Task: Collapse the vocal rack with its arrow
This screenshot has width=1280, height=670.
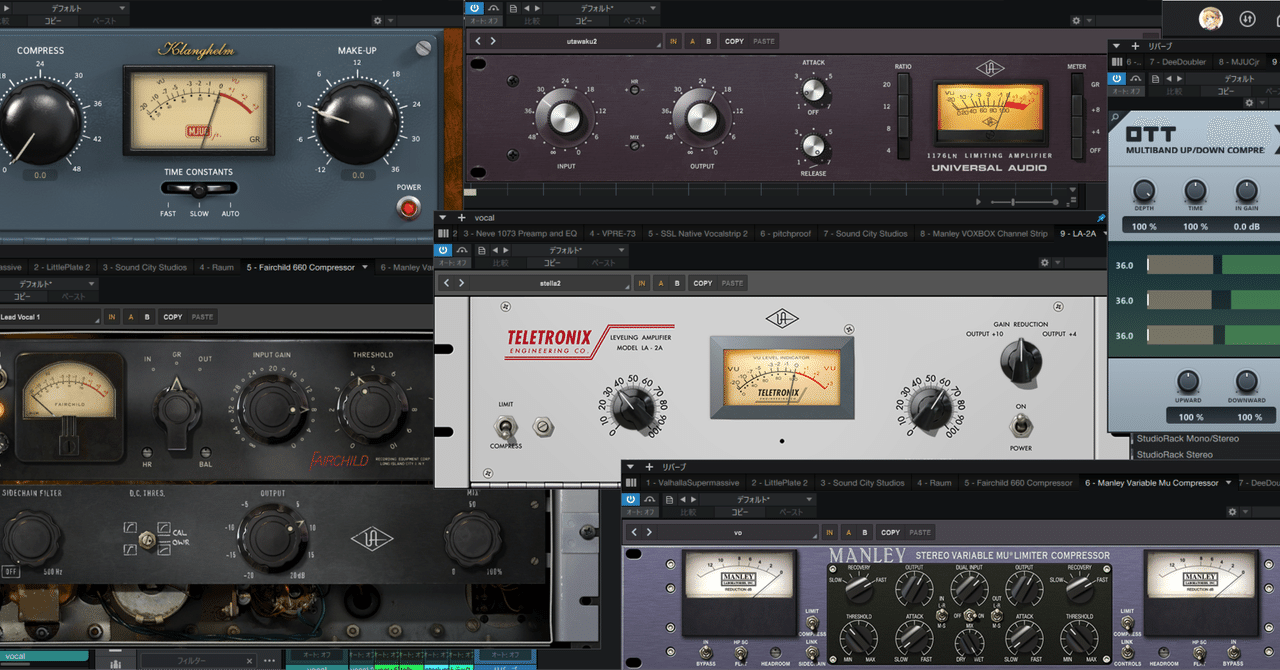Action: click(x=445, y=218)
